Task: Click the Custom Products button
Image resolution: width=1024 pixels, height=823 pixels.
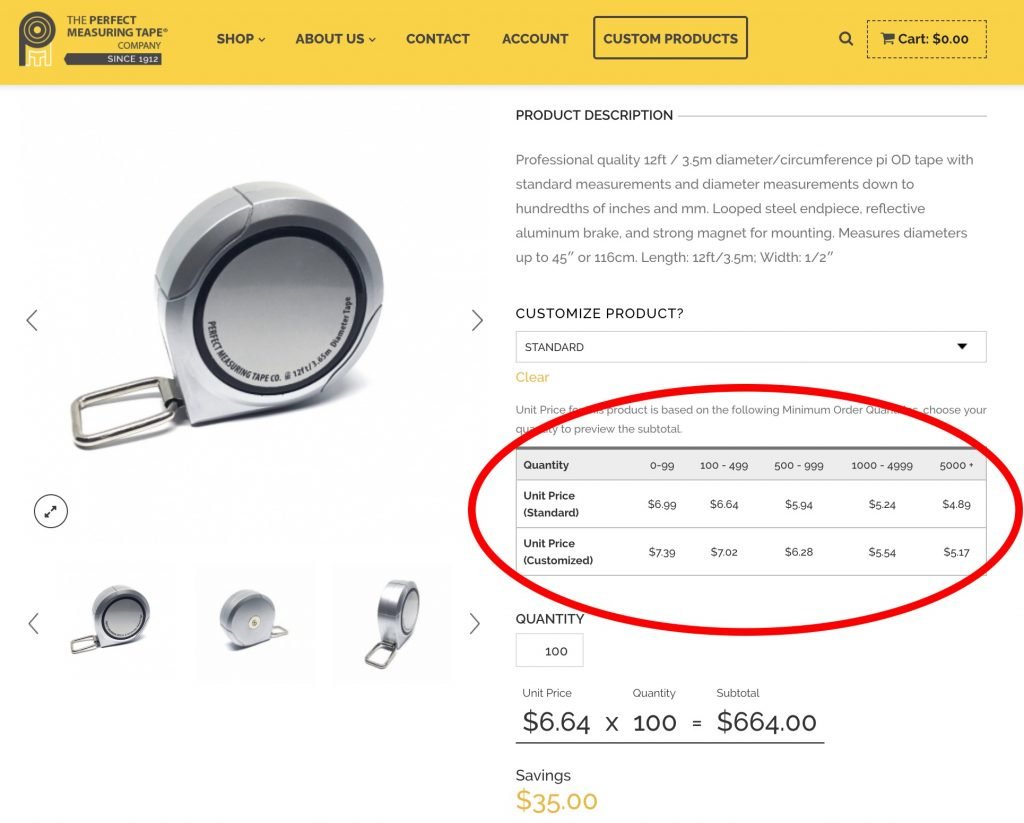Action: (670, 39)
